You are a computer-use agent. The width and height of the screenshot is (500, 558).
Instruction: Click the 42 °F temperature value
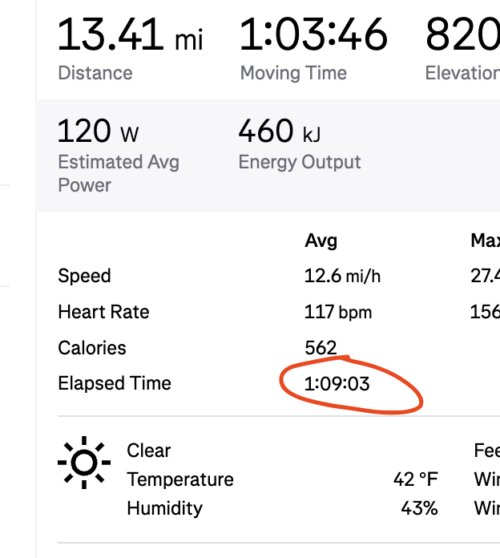coord(416,479)
